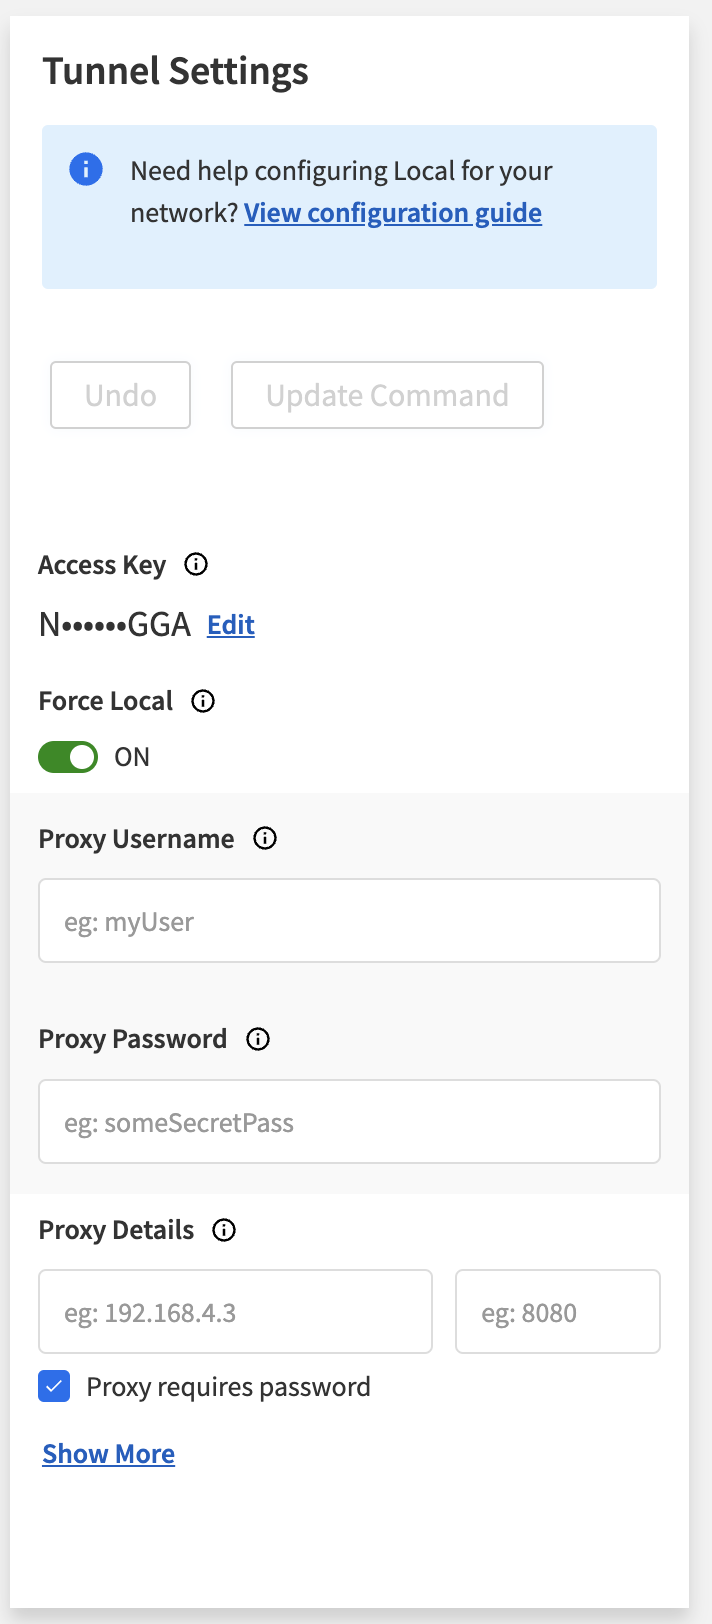Open the Access Key info tooltip icon
The height and width of the screenshot is (1624, 712).
[x=196, y=564]
